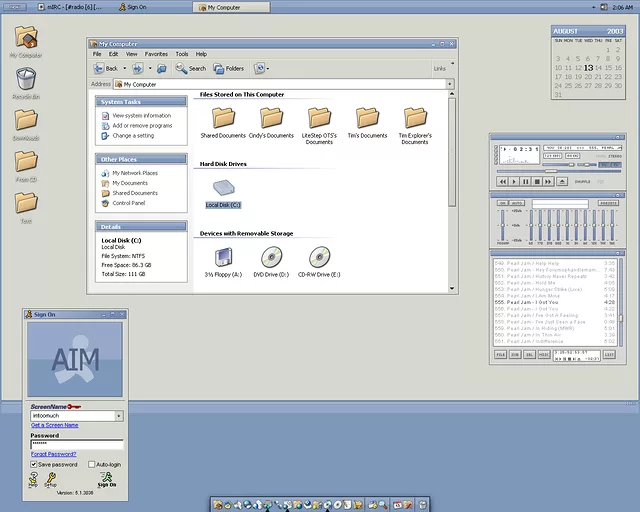The width and height of the screenshot is (640, 512).
Task: Open the 3½ Floppy (A:) drive
Action: click(x=223, y=258)
